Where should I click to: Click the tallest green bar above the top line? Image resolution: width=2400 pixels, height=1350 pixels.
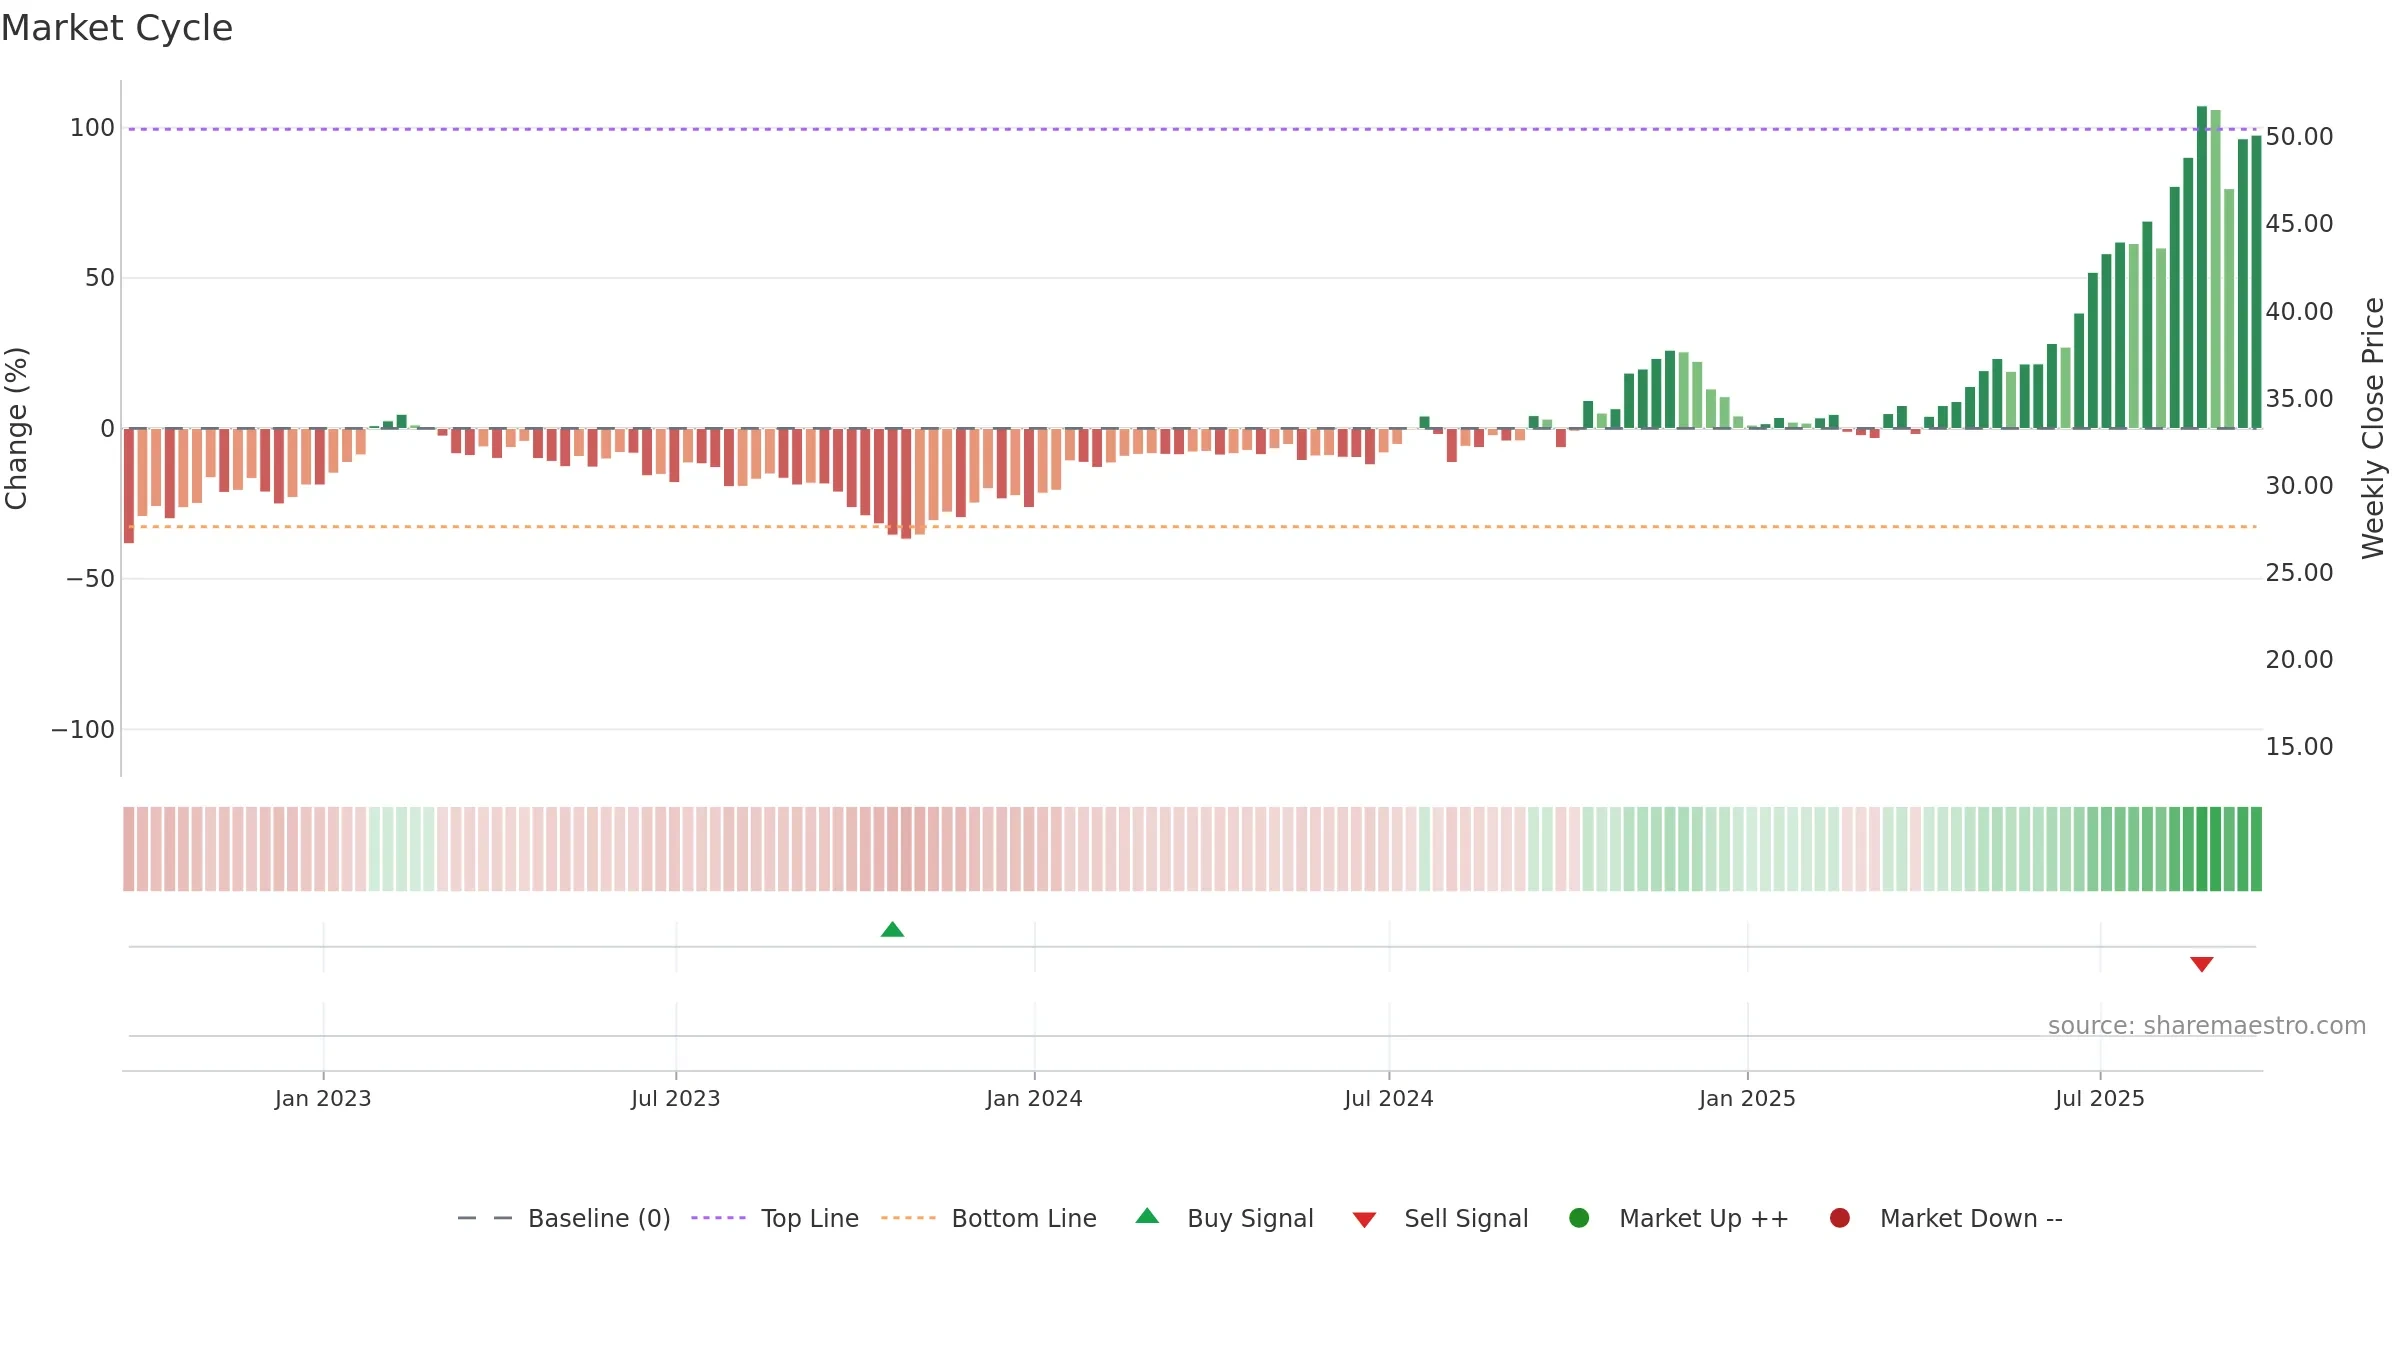coord(2201,267)
